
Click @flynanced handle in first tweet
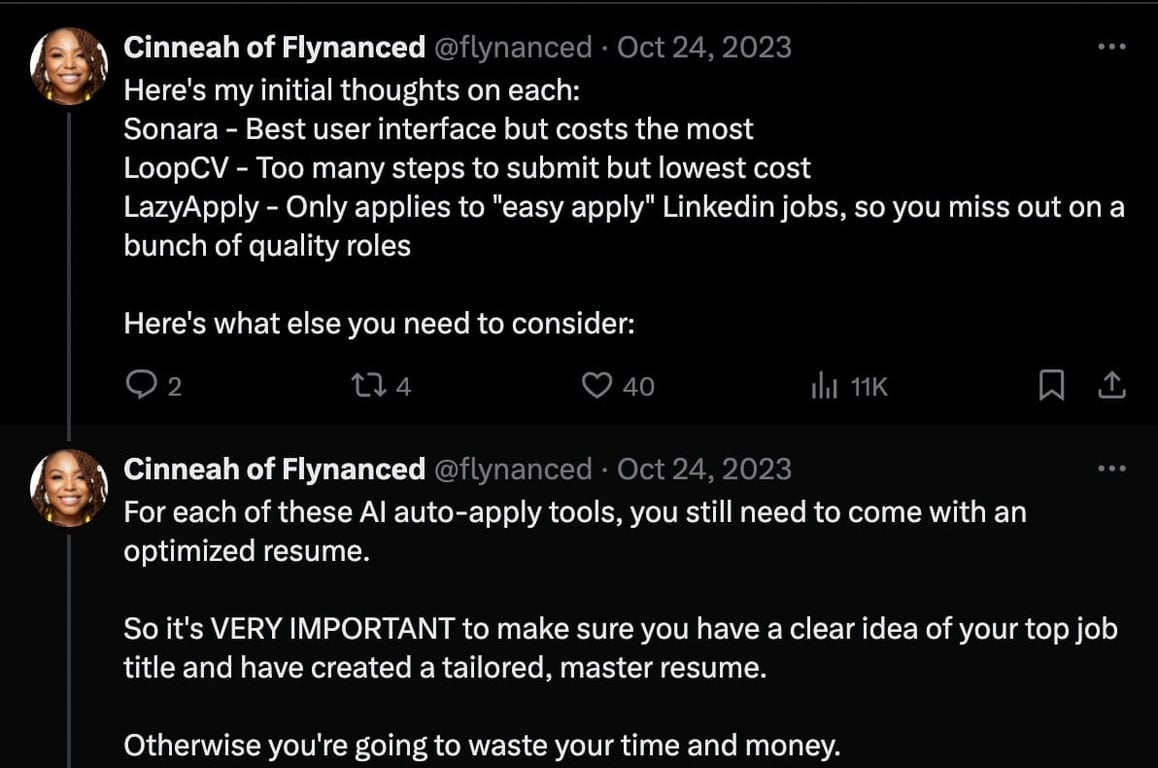513,47
